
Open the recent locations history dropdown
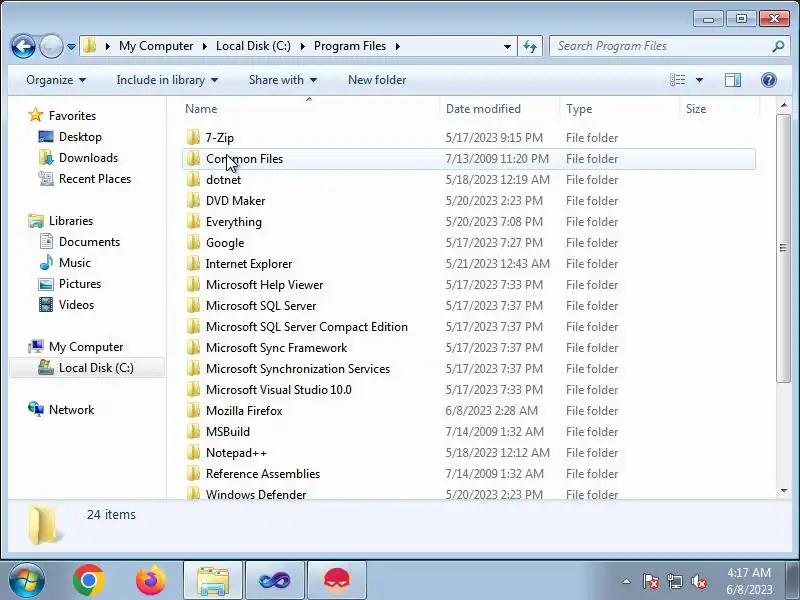tap(71, 46)
